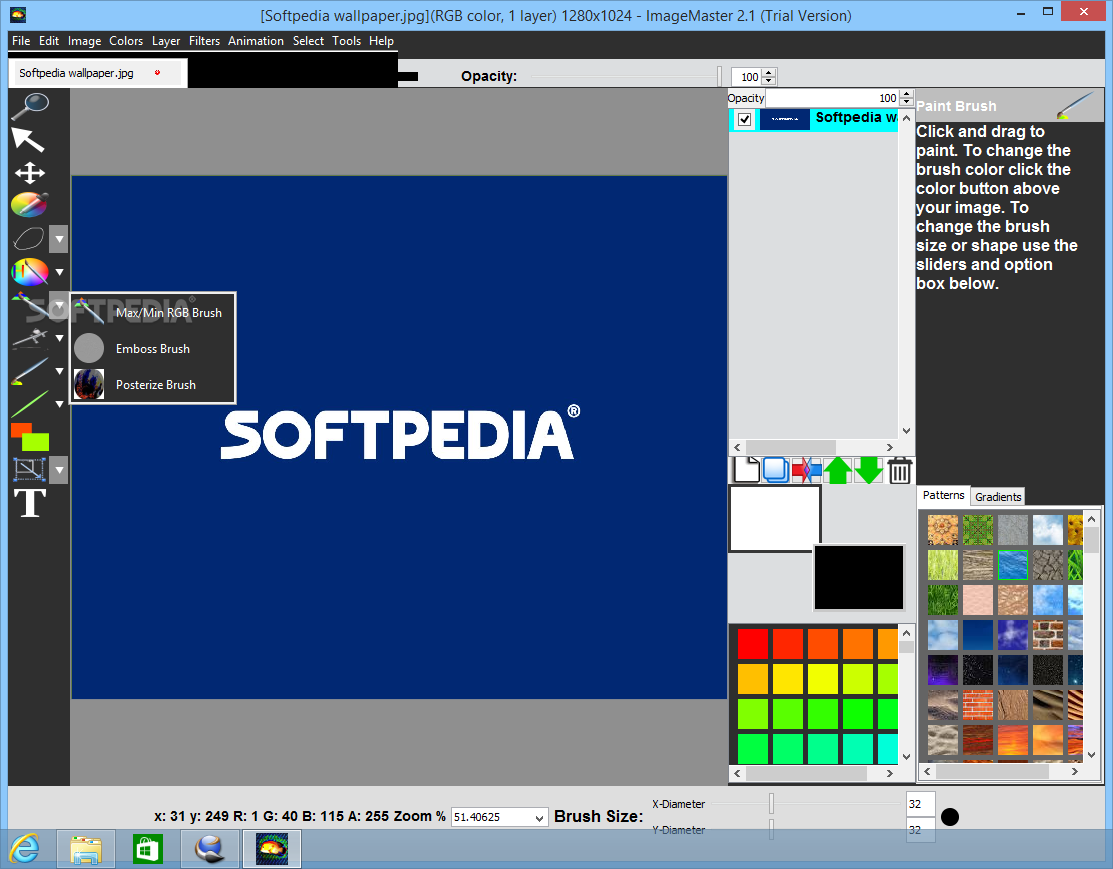Choose Posterize Brush from flyout
The height and width of the screenshot is (869, 1113).
pyautogui.click(x=153, y=384)
